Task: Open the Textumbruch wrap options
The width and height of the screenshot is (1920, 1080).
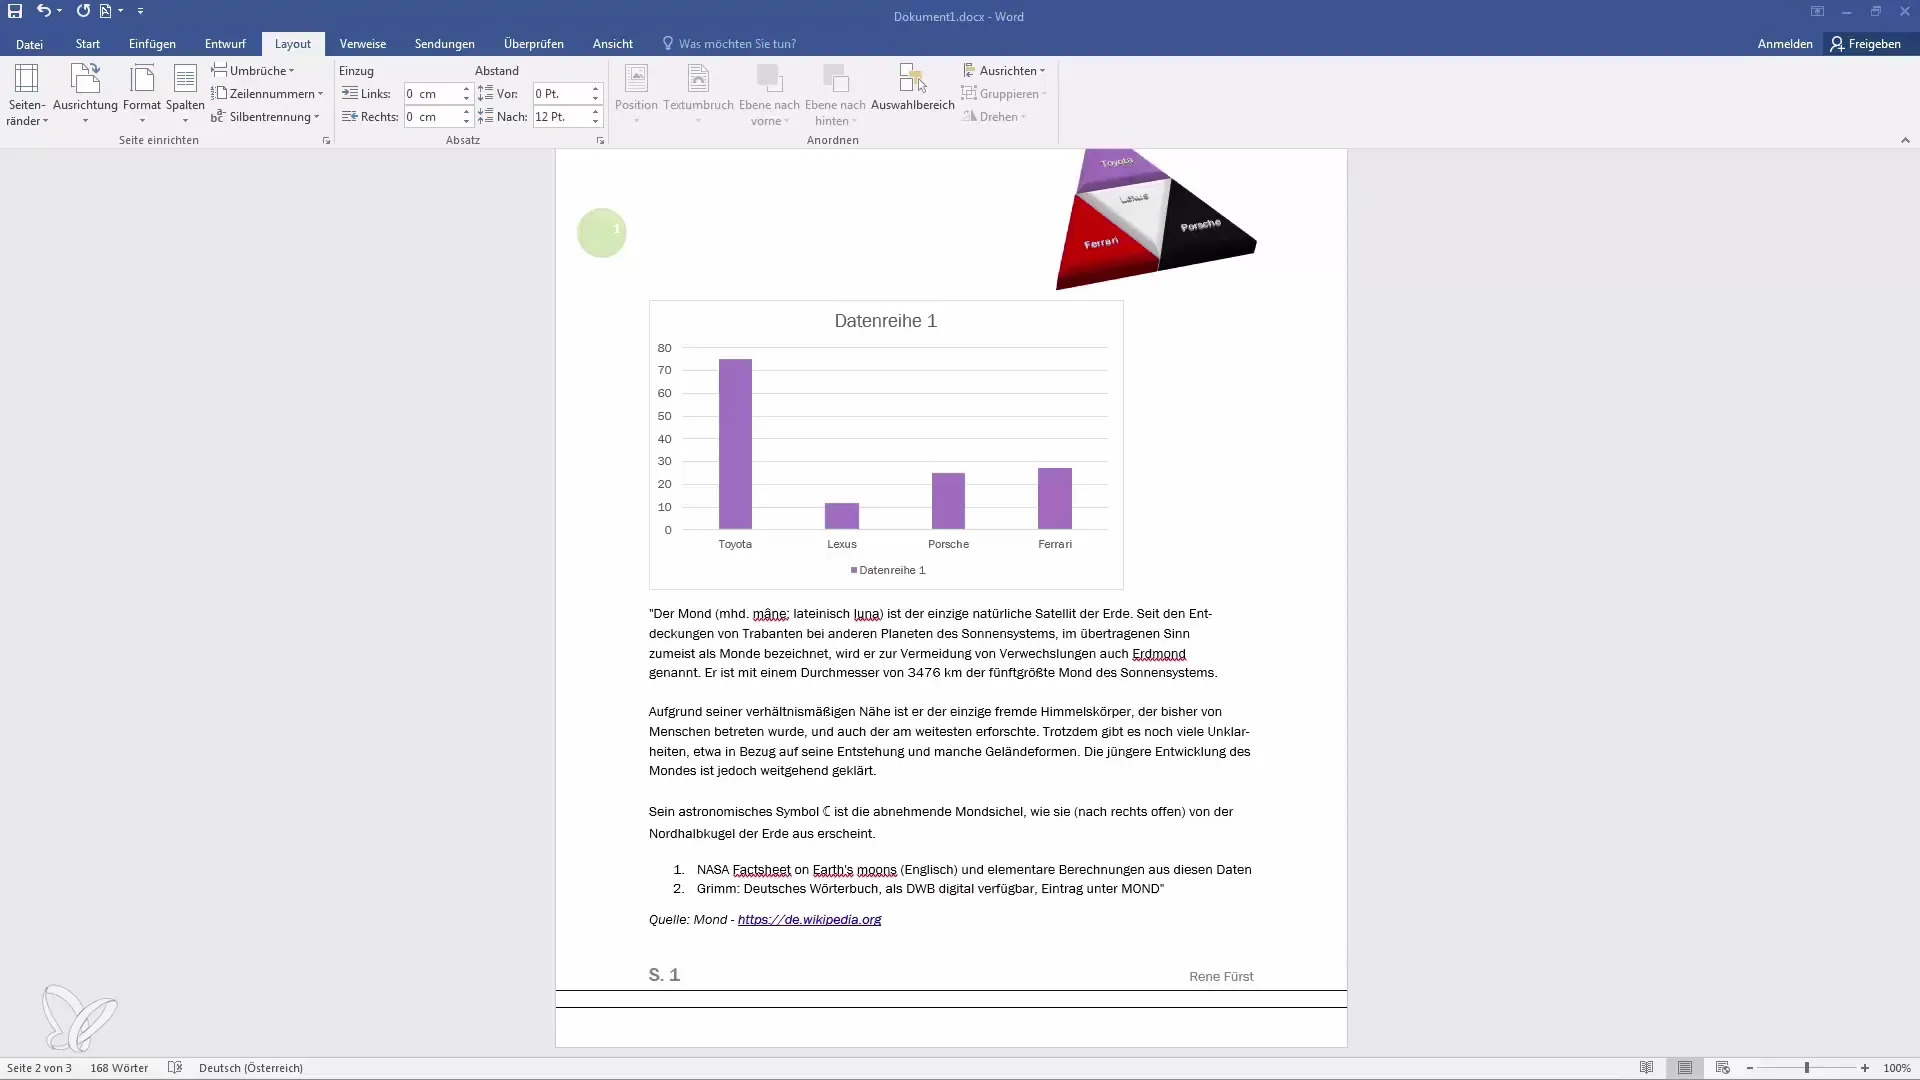Action: tap(698, 95)
